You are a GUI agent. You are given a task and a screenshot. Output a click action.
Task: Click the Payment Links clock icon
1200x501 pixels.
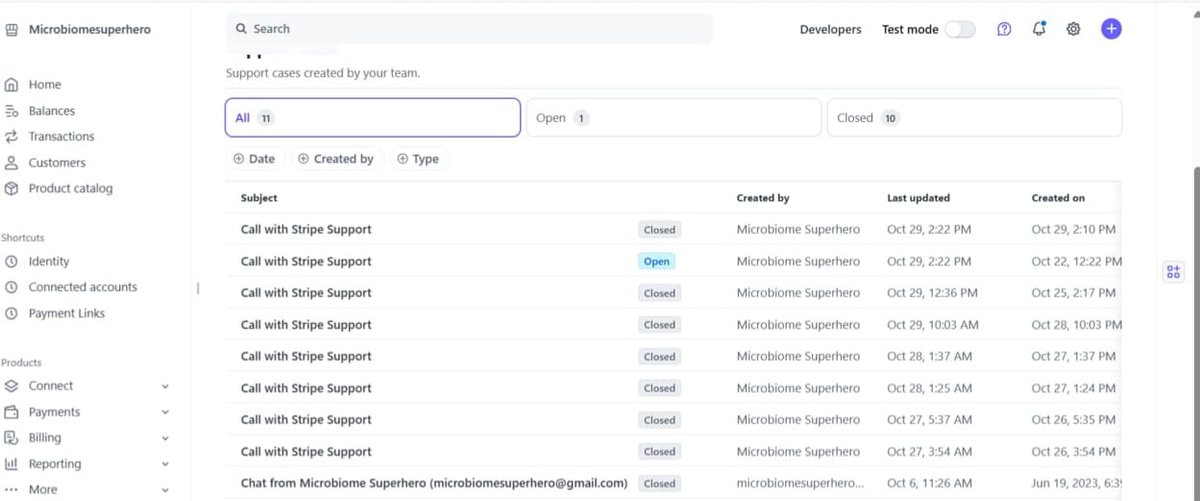(x=12, y=313)
